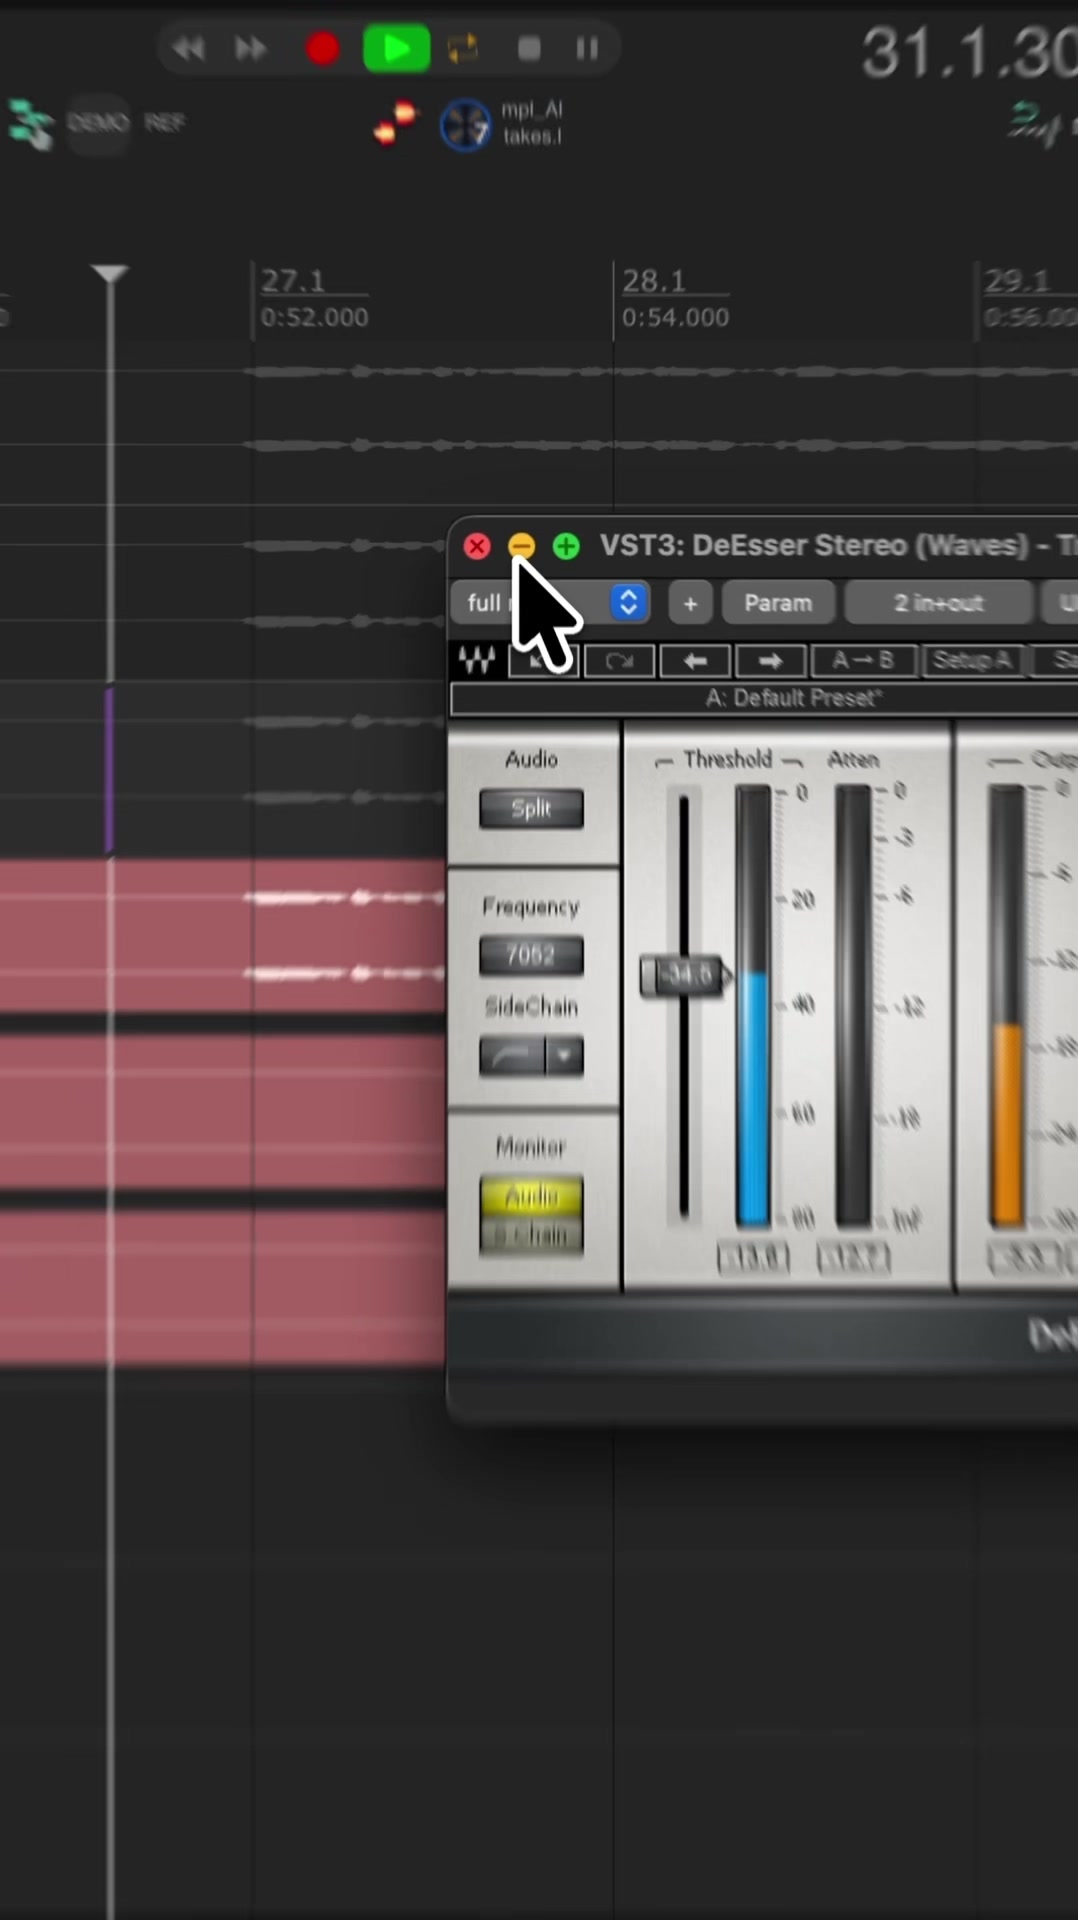
Task: Click the green envelope icon at top right
Action: click(x=1034, y=124)
